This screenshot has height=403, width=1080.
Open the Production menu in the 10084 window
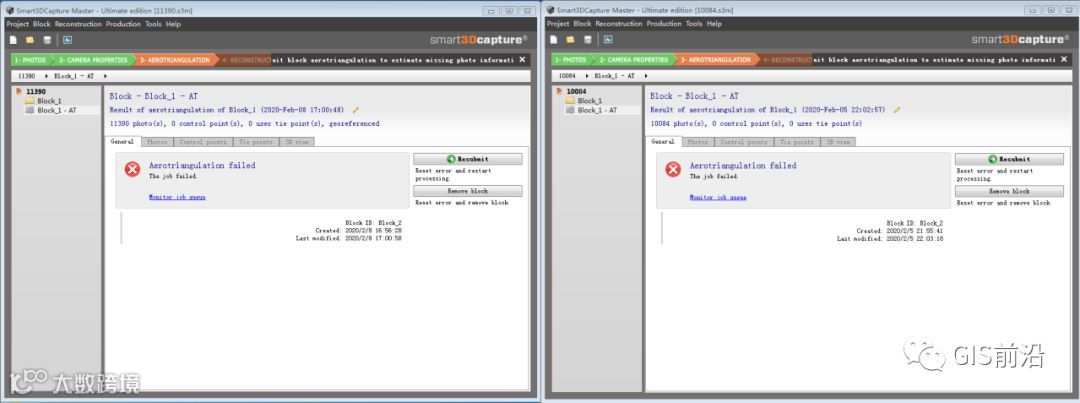click(664, 24)
